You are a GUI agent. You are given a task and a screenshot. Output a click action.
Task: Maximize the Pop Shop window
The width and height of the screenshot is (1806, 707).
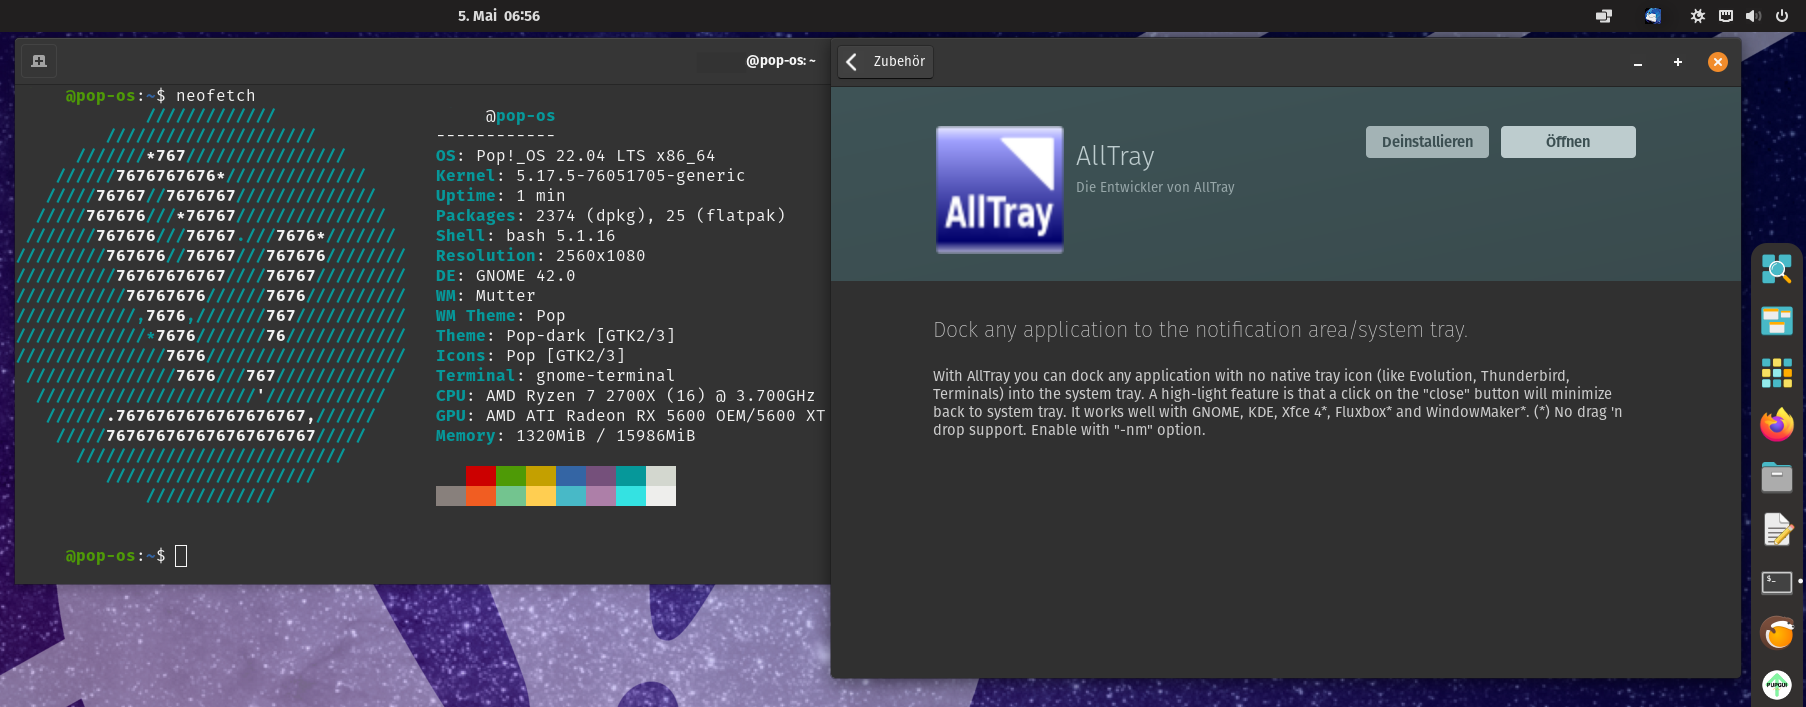(1678, 62)
